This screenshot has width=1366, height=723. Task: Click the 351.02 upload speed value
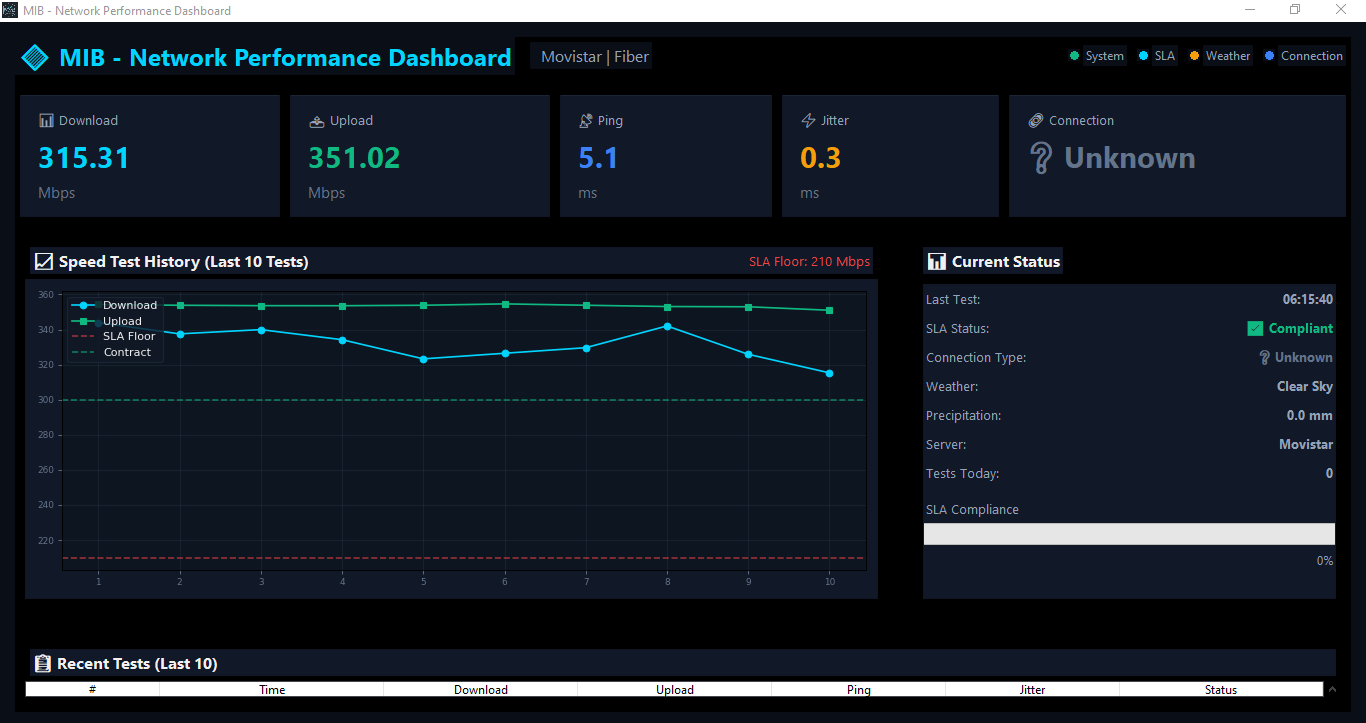(x=354, y=158)
